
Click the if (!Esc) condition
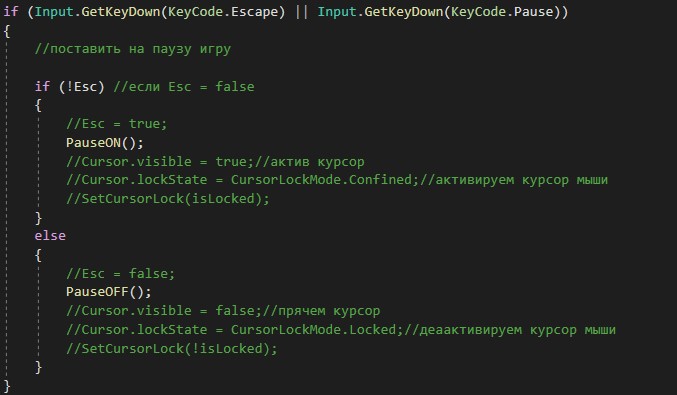(x=70, y=86)
